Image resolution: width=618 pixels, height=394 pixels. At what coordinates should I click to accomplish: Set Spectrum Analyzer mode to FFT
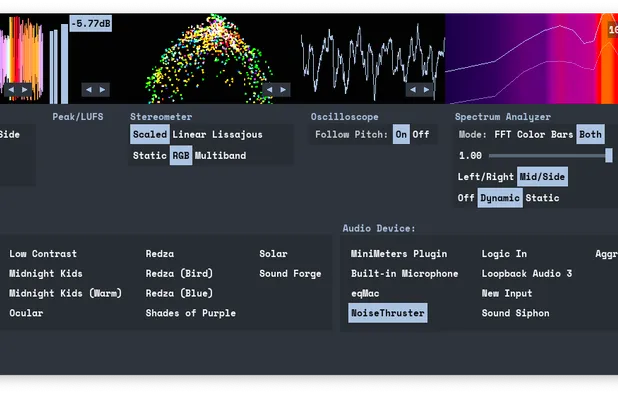tap(503, 134)
